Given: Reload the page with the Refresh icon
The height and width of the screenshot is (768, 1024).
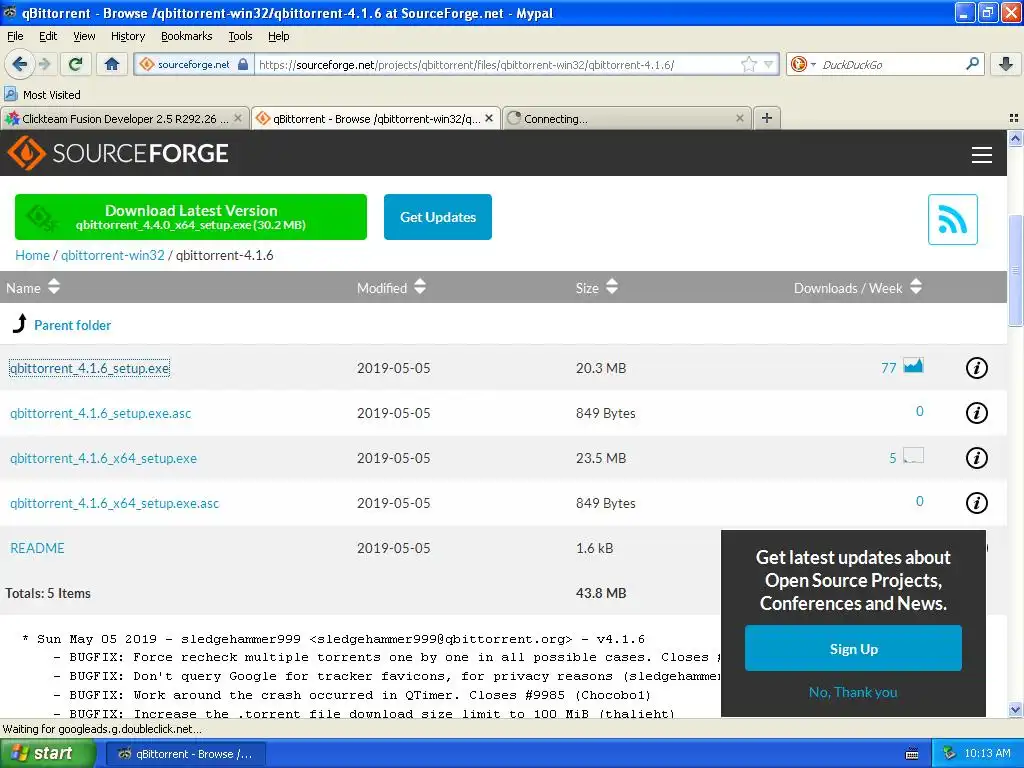Looking at the screenshot, I should [76, 64].
